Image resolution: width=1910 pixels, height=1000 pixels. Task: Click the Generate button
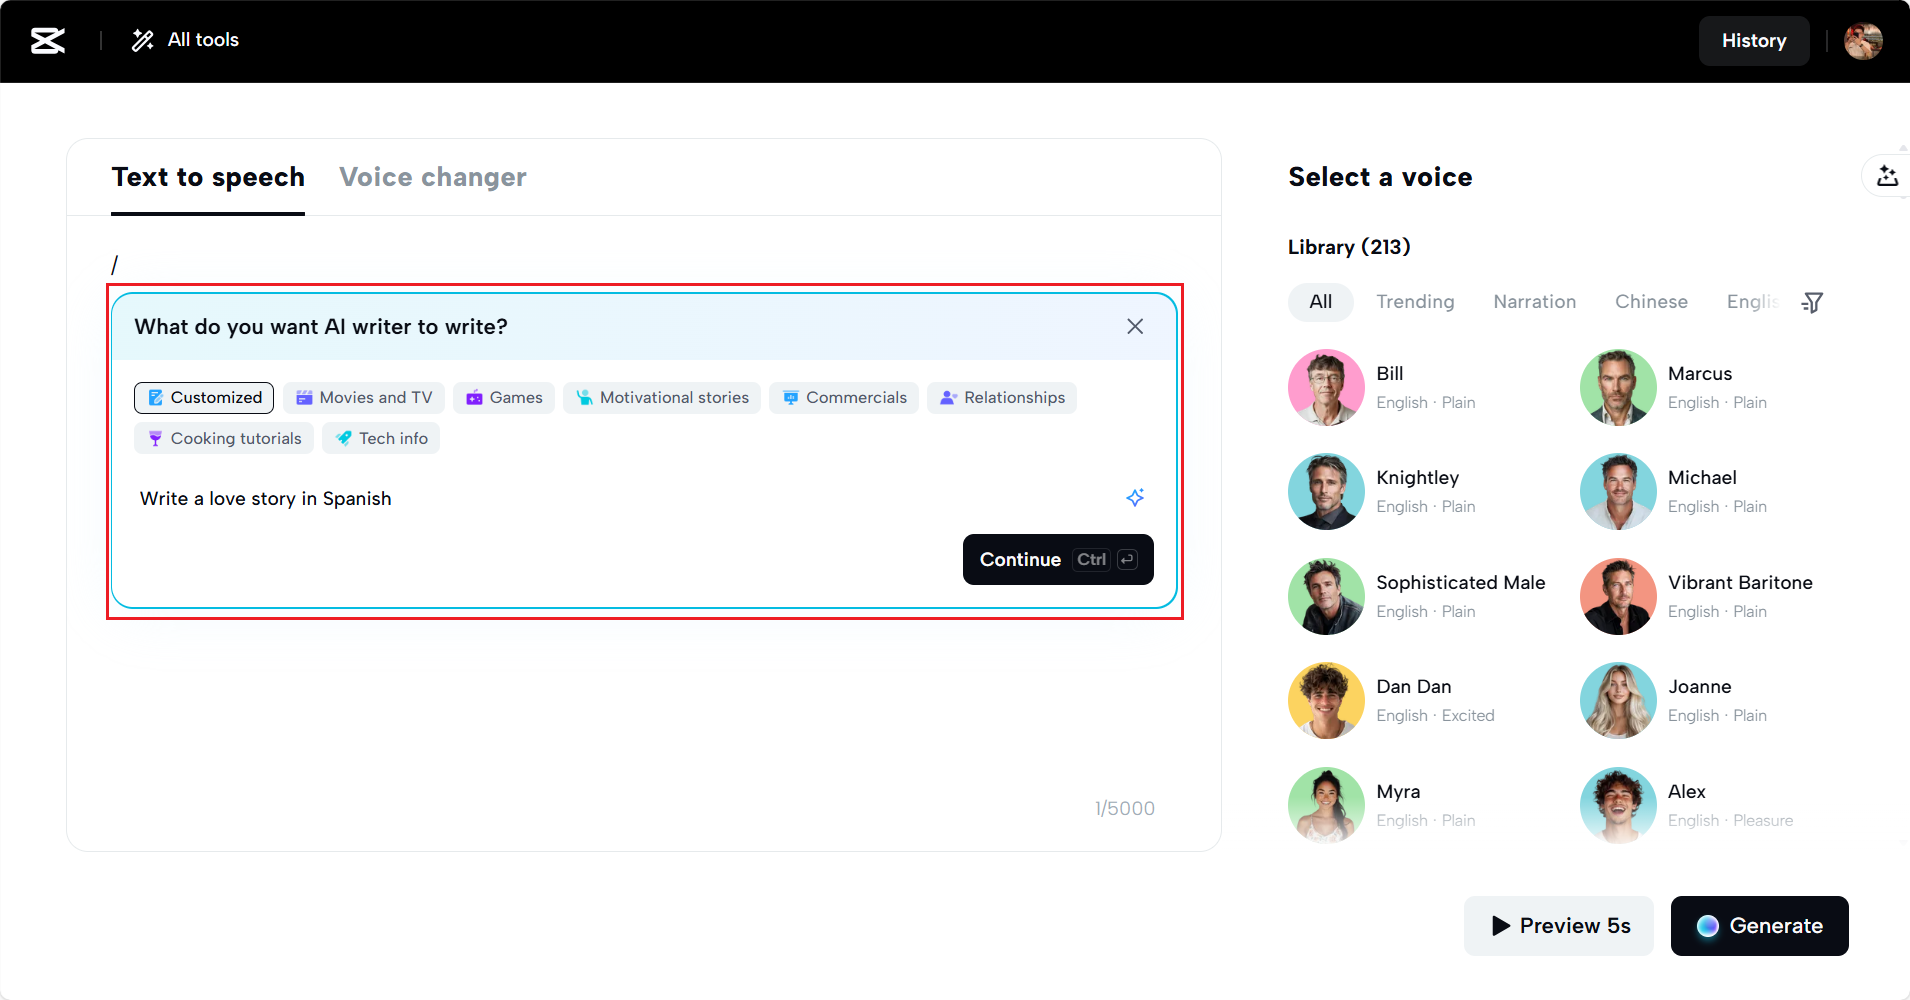1759,926
